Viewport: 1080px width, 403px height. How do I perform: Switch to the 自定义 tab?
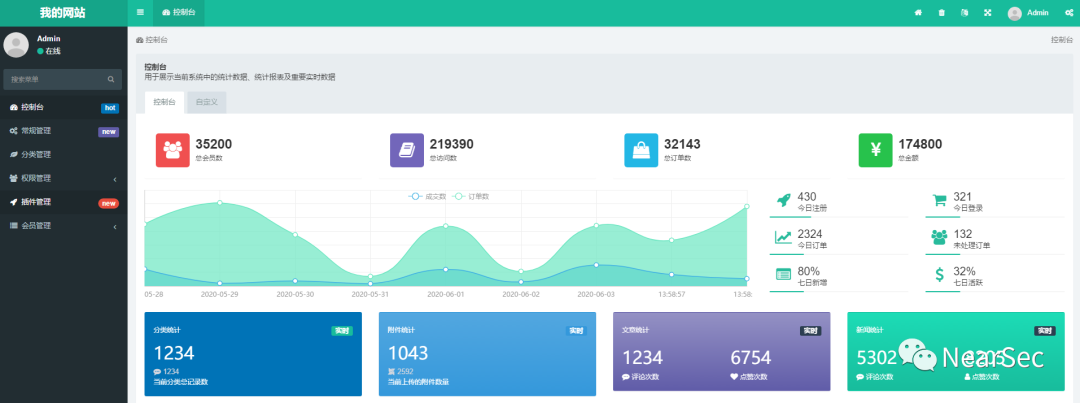pyautogui.click(x=207, y=102)
